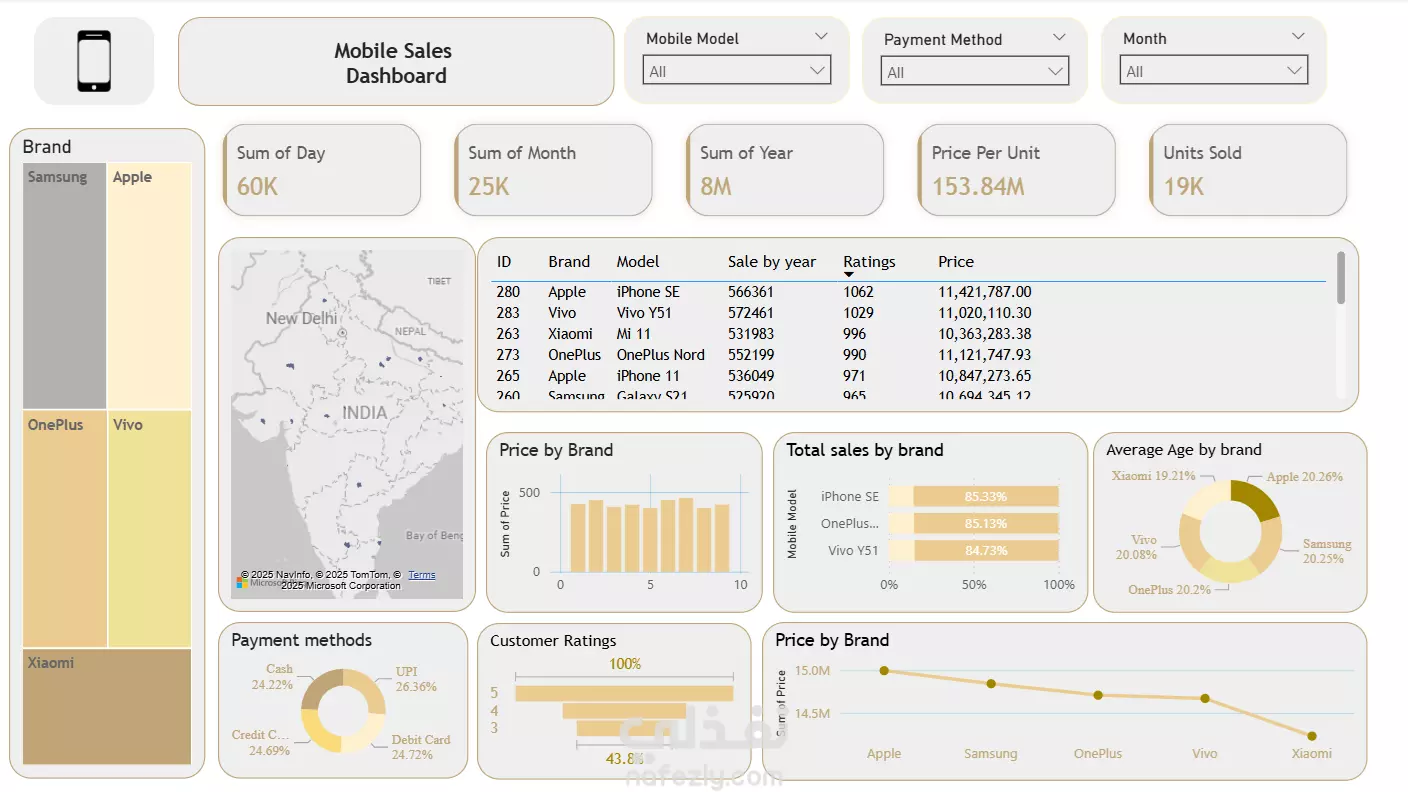The height and width of the screenshot is (792, 1408).
Task: Sort table by Sale by year header
Action: 771,262
